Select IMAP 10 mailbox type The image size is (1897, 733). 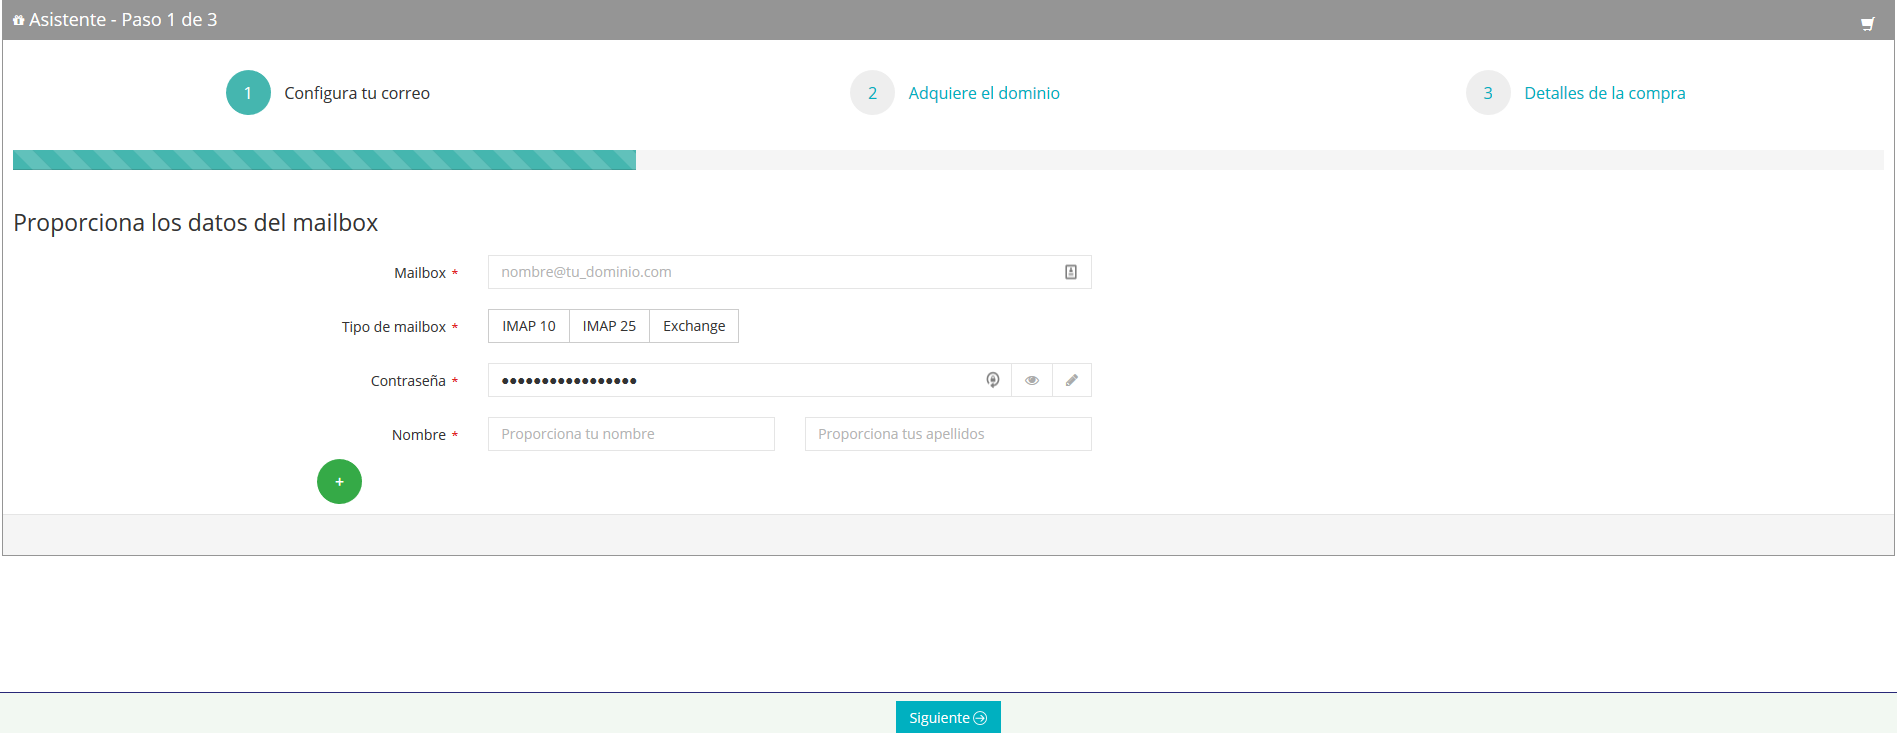click(x=529, y=326)
